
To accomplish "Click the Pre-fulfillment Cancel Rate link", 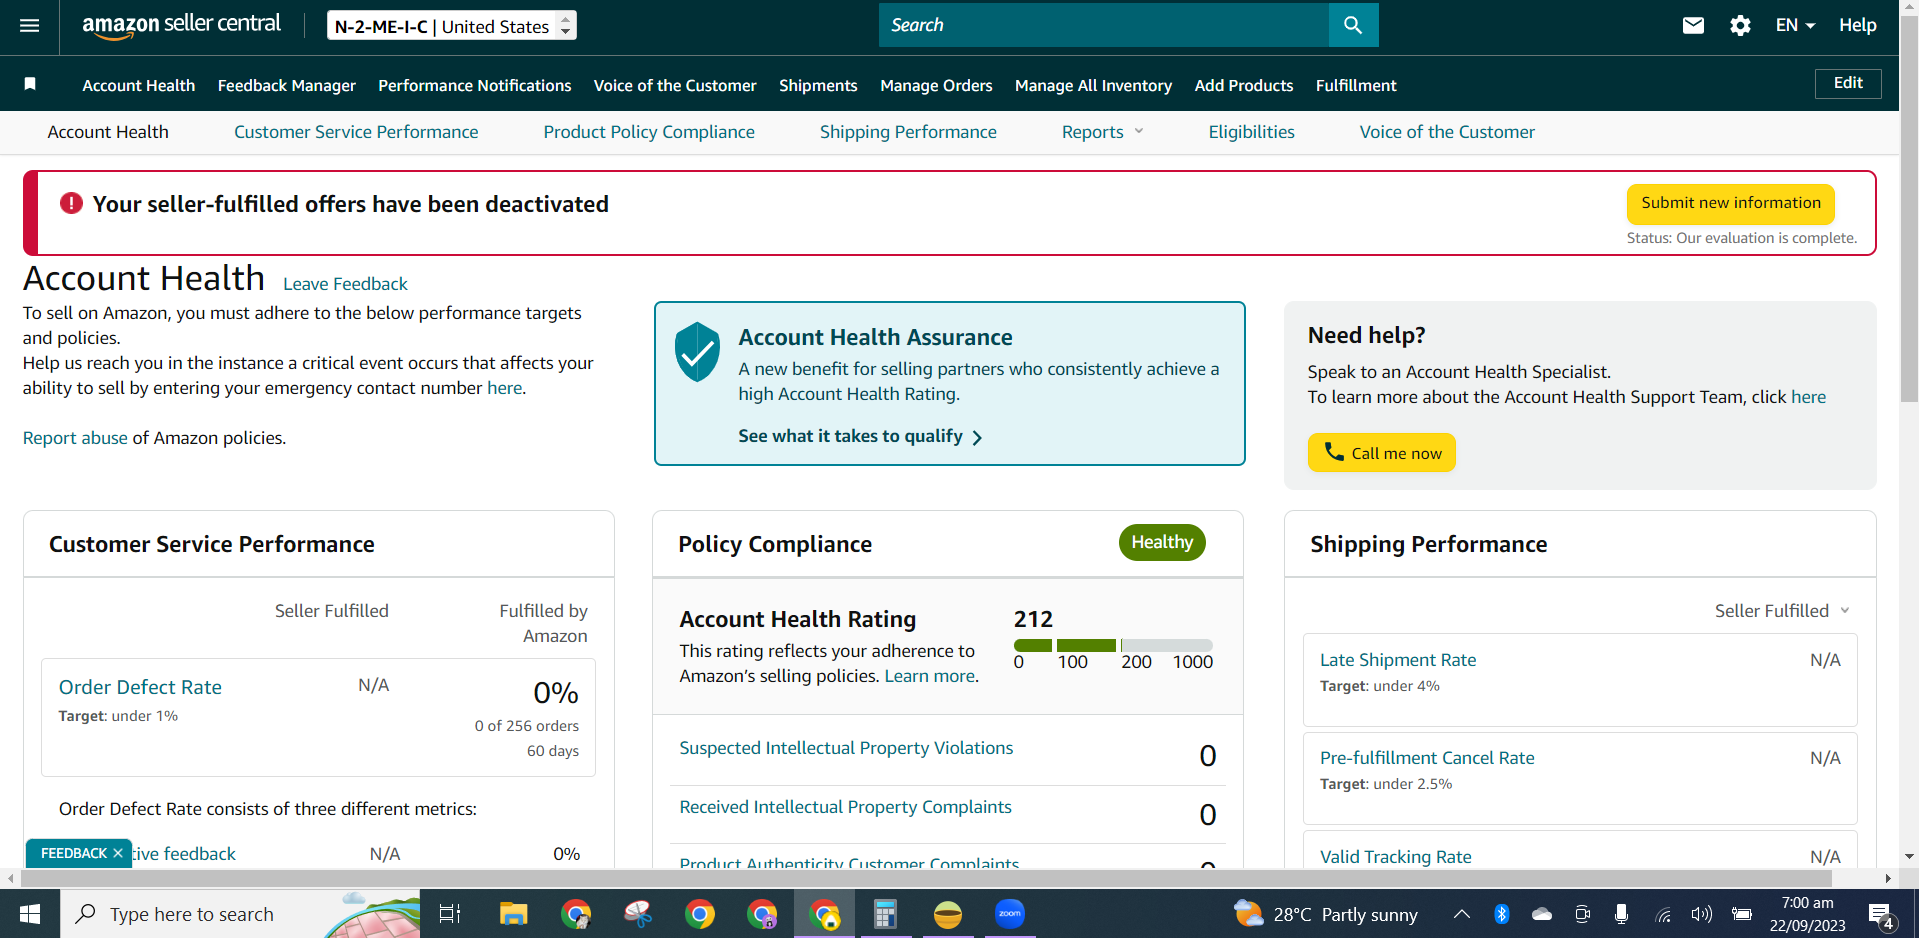I will pos(1427,758).
